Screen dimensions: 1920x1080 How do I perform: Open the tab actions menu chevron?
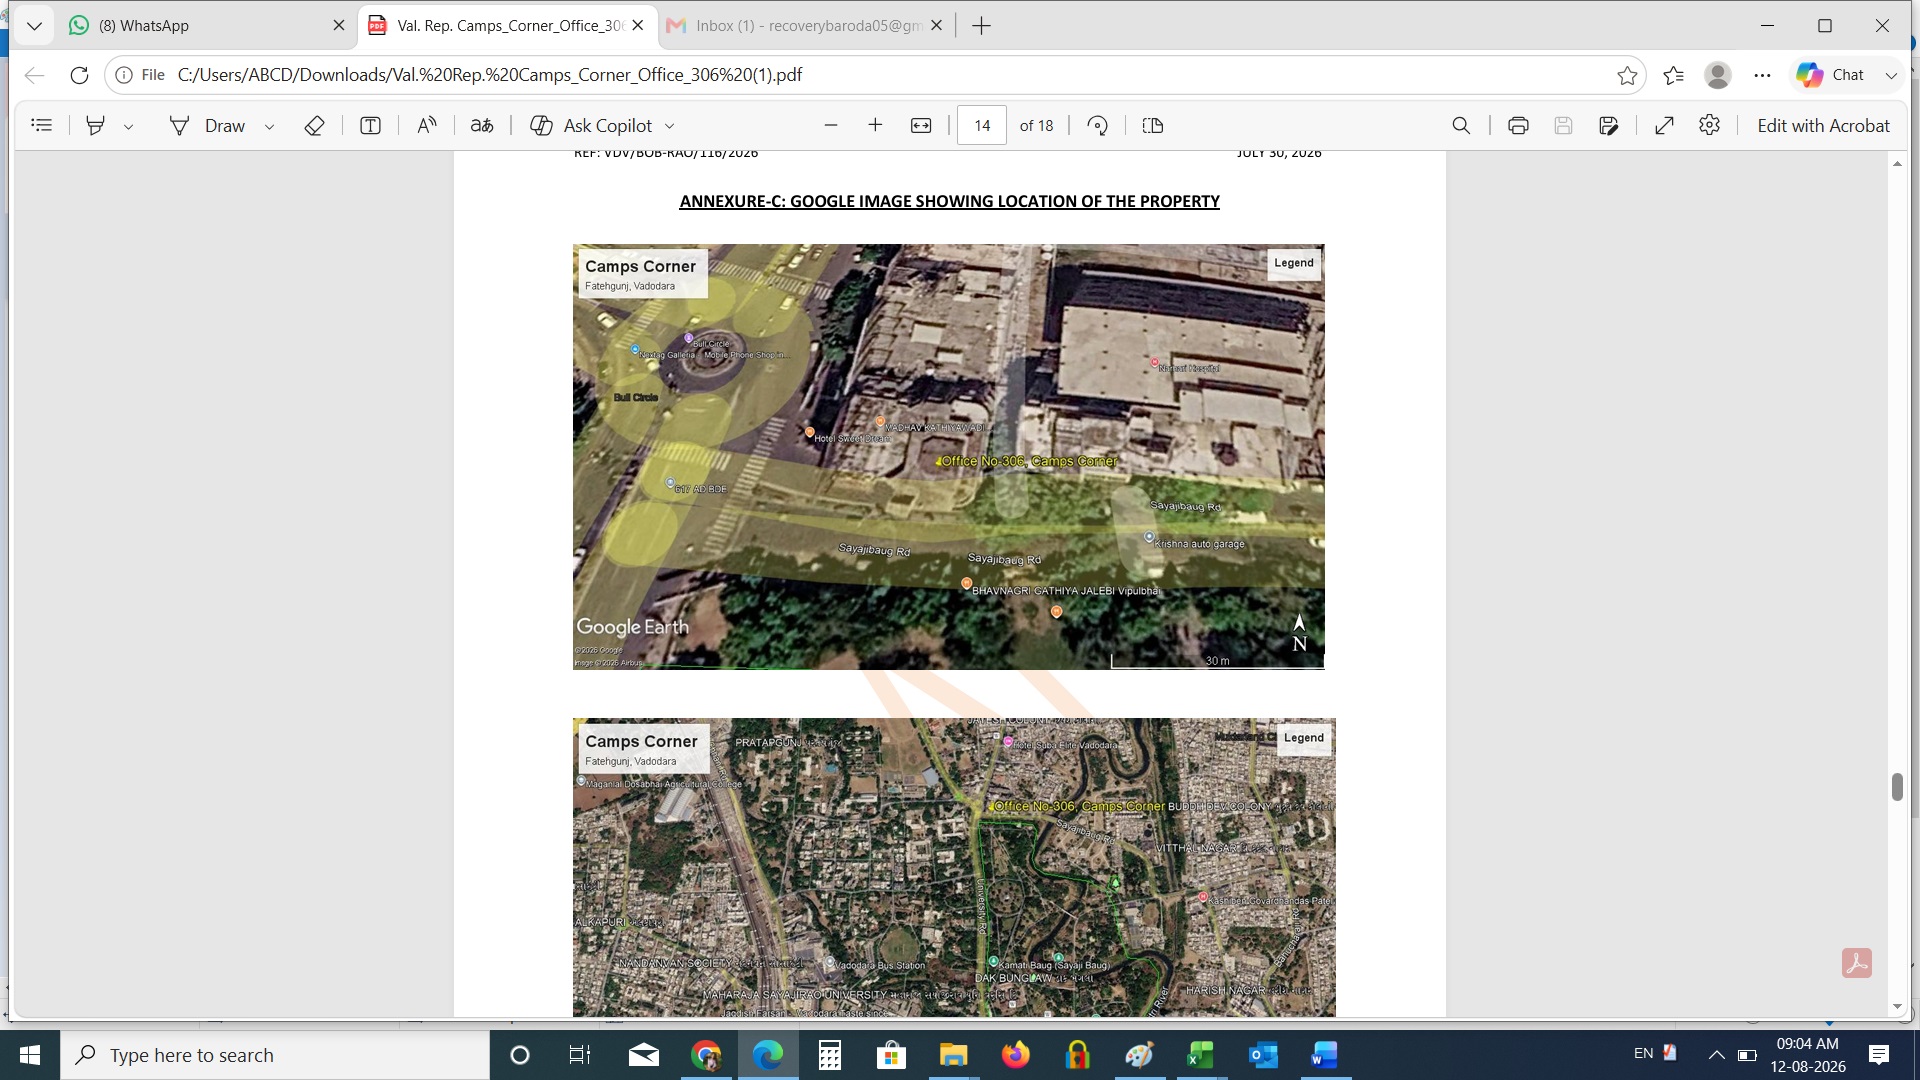(x=34, y=26)
